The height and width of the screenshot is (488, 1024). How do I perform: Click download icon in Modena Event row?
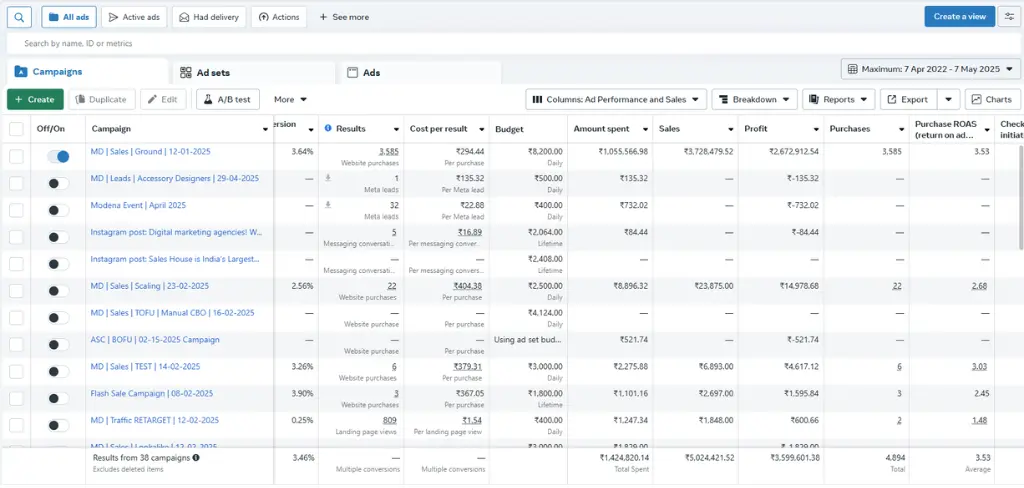pyautogui.click(x=328, y=204)
